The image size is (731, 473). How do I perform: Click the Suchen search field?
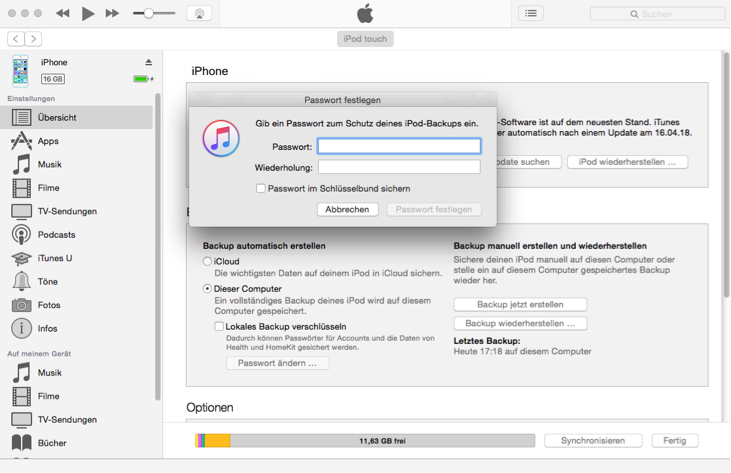(657, 14)
